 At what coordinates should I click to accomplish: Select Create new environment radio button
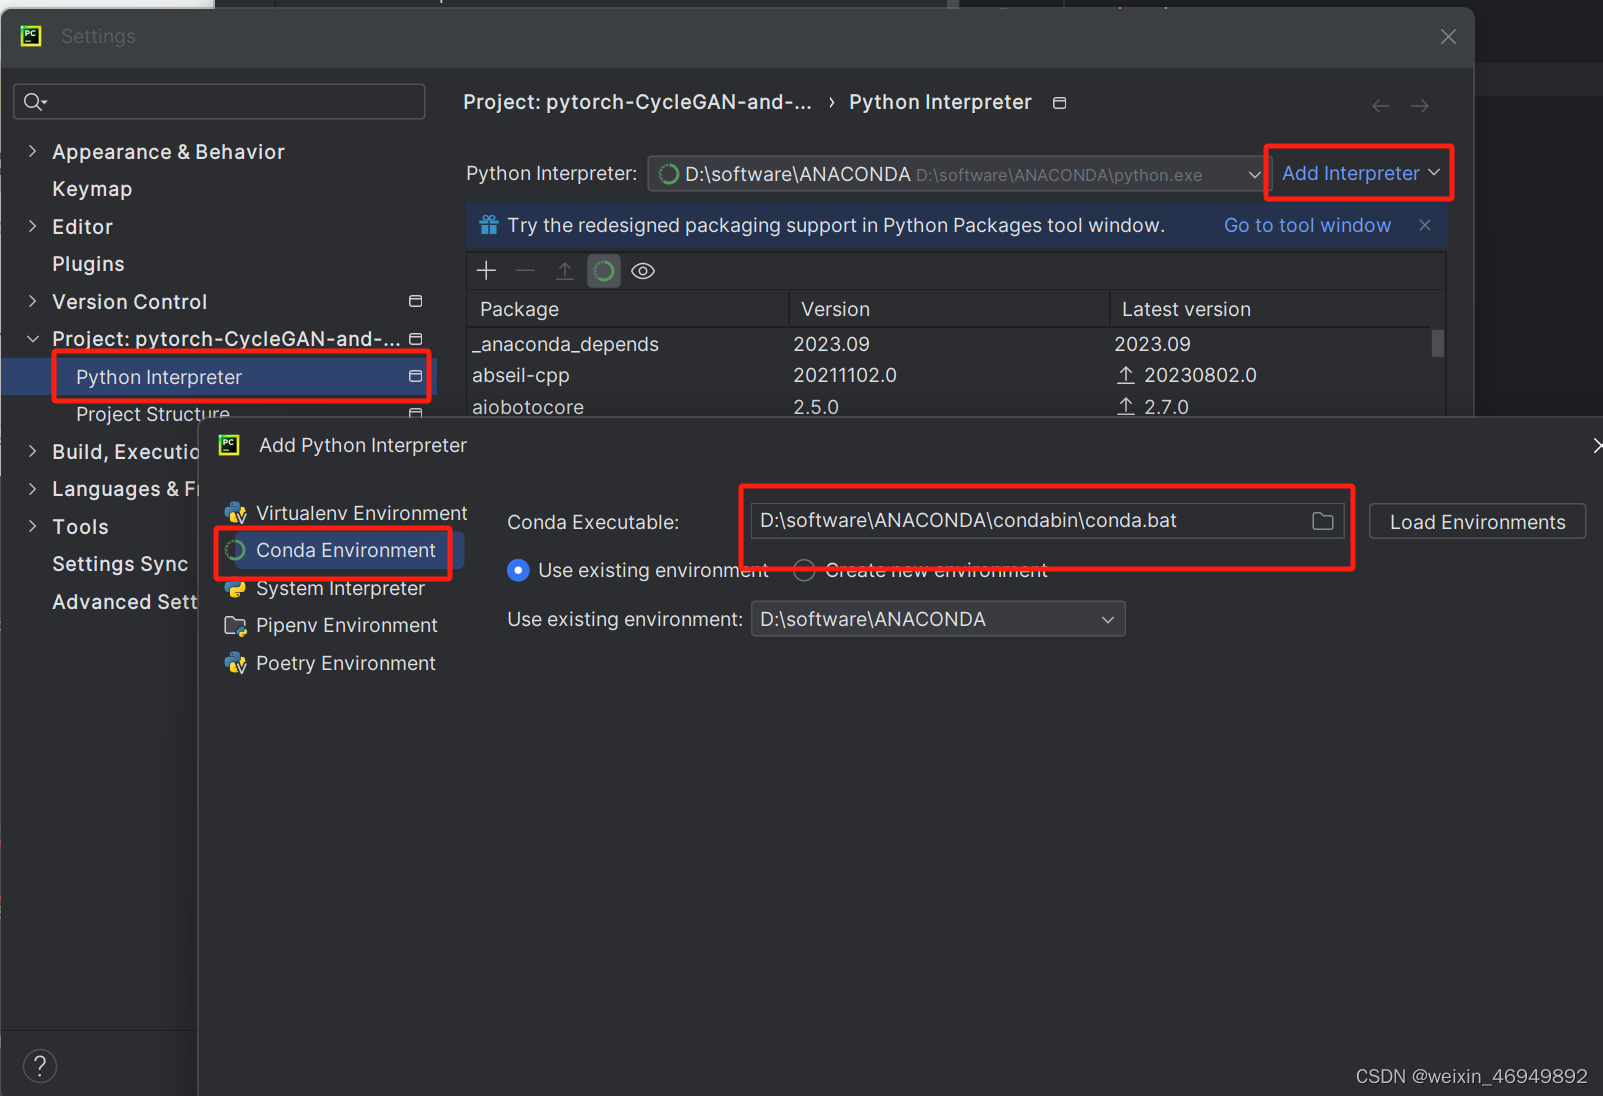click(x=804, y=570)
